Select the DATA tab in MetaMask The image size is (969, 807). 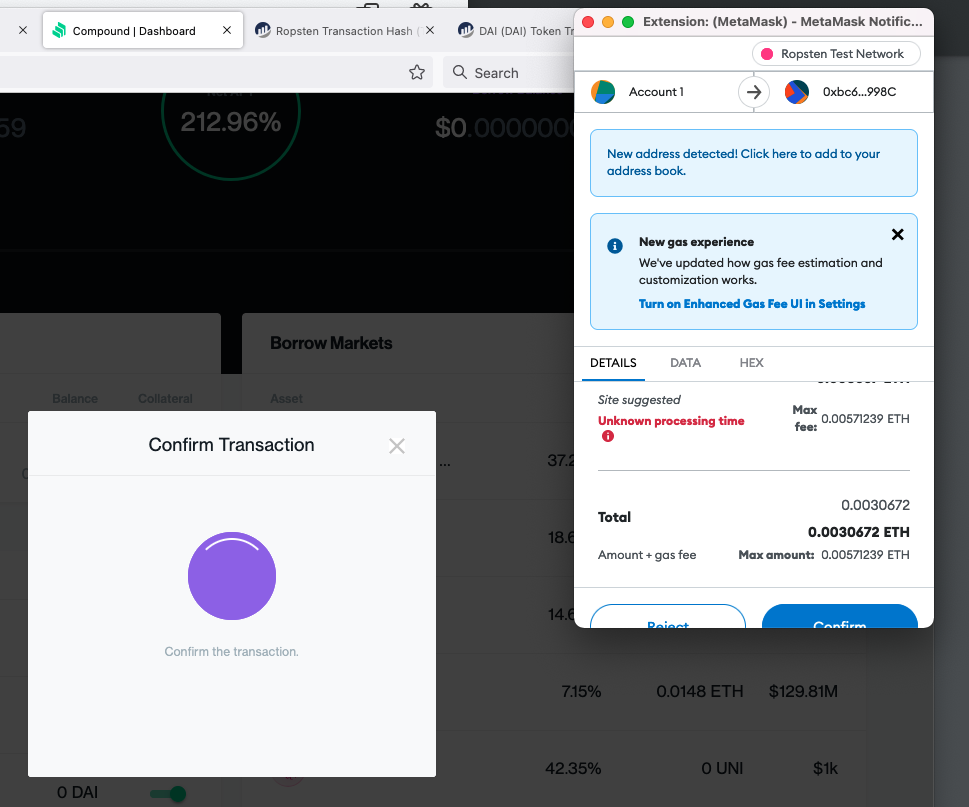tap(685, 363)
